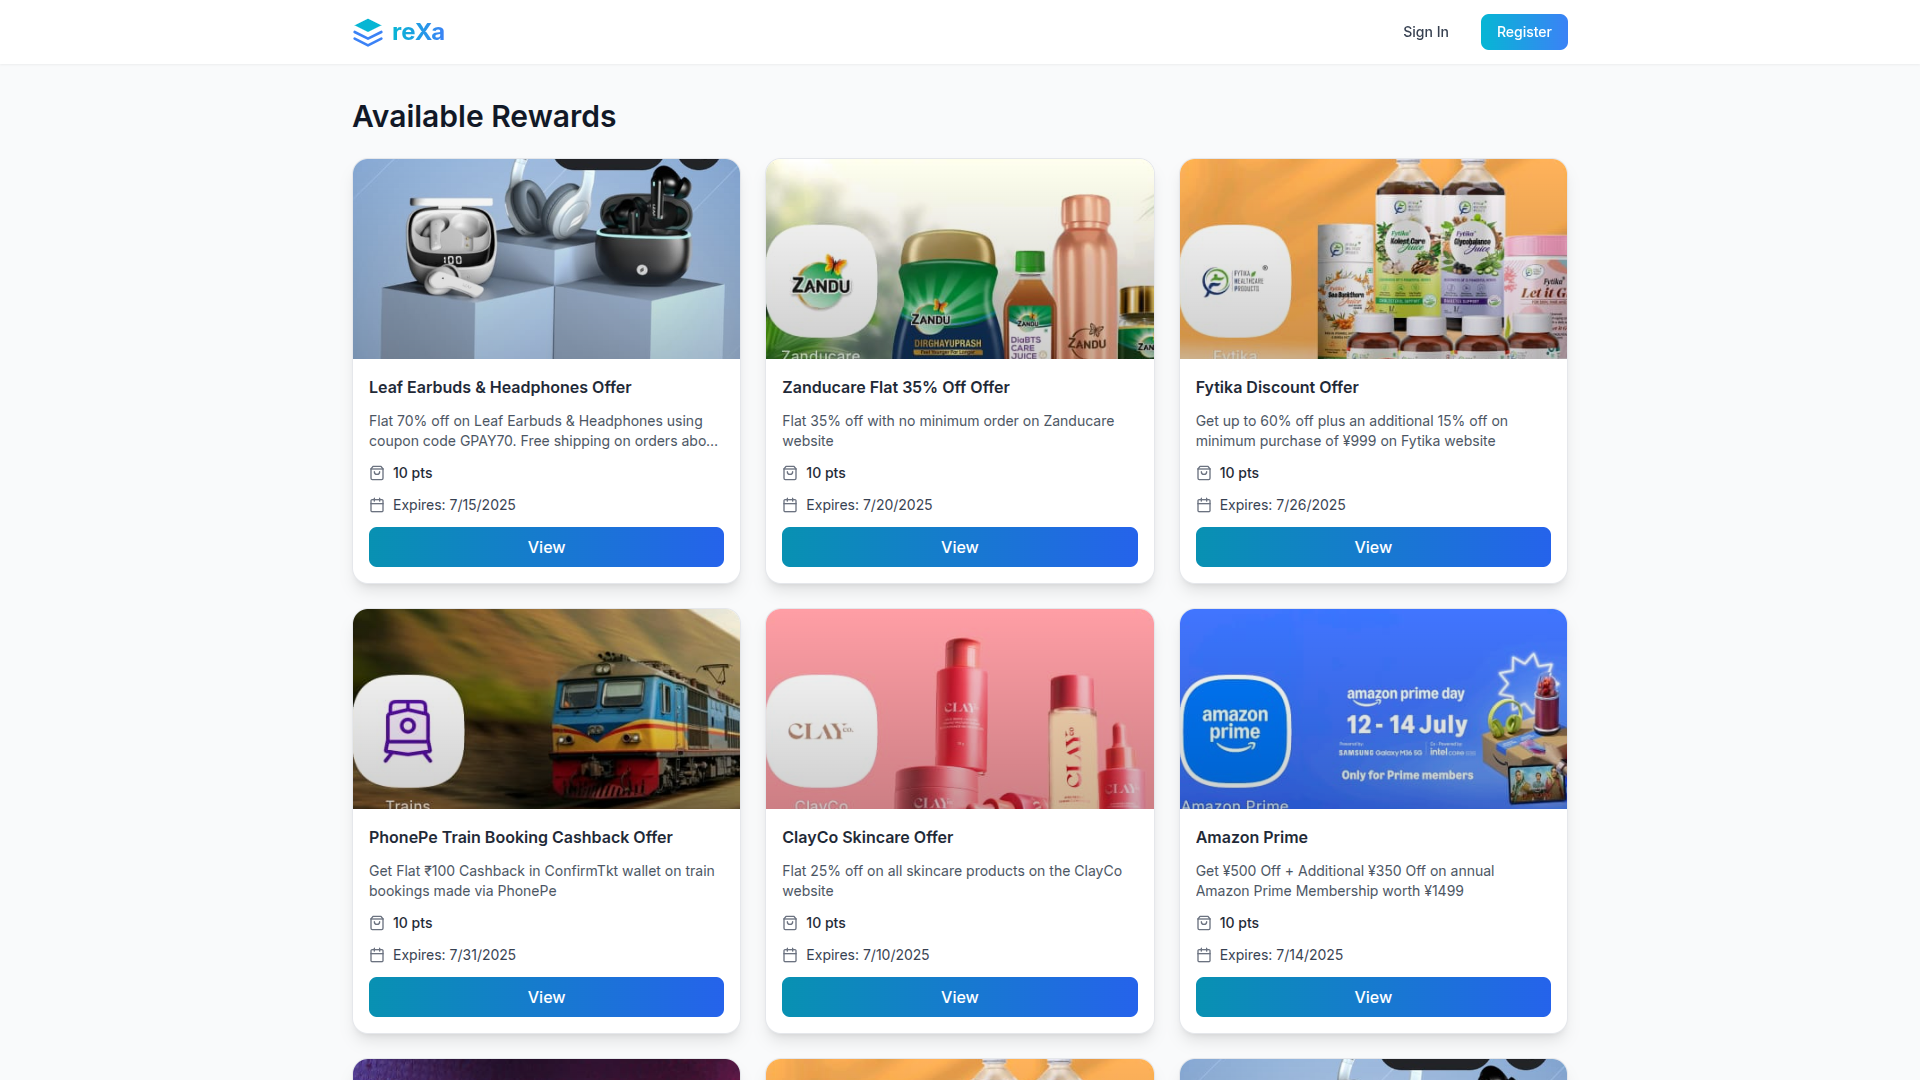
Task: Click the Leaf Earbuds & Headphones Offer title
Action: pyautogui.click(x=500, y=387)
